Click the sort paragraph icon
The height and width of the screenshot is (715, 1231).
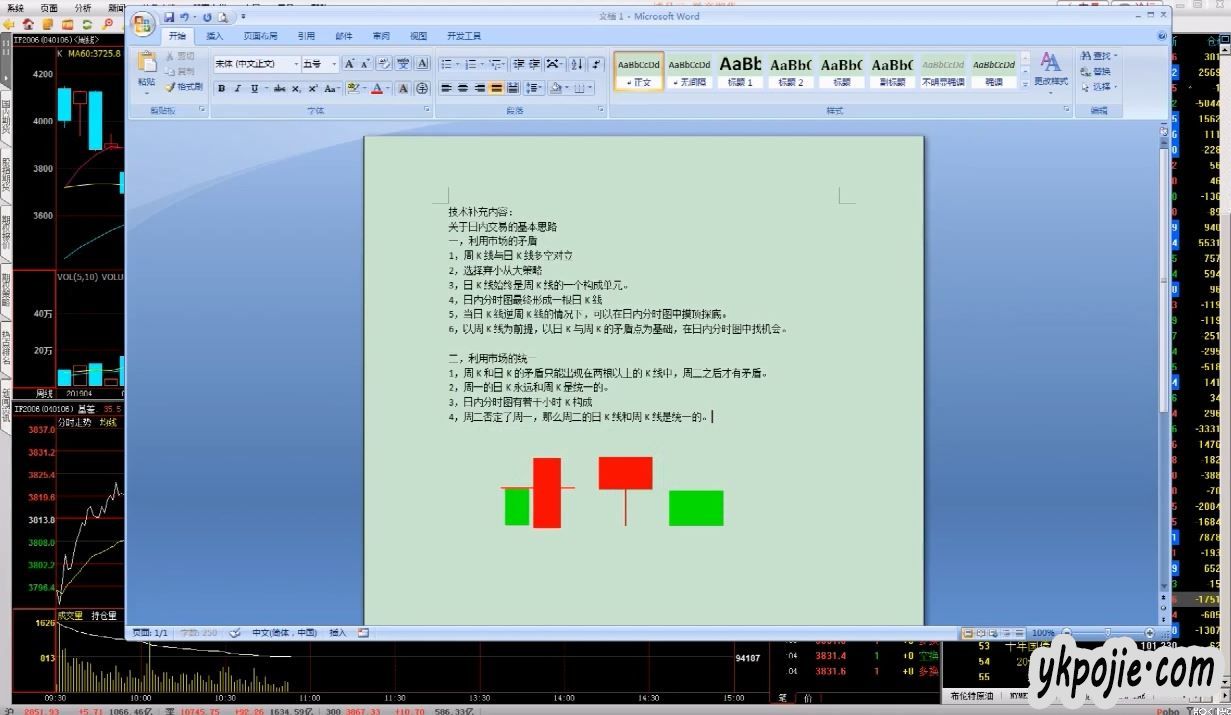tap(577, 64)
